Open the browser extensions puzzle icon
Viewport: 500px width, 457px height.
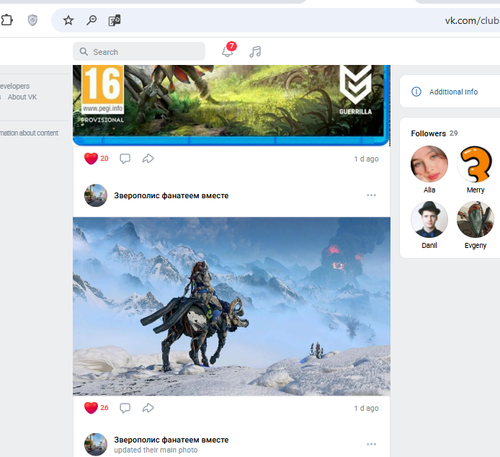6,20
